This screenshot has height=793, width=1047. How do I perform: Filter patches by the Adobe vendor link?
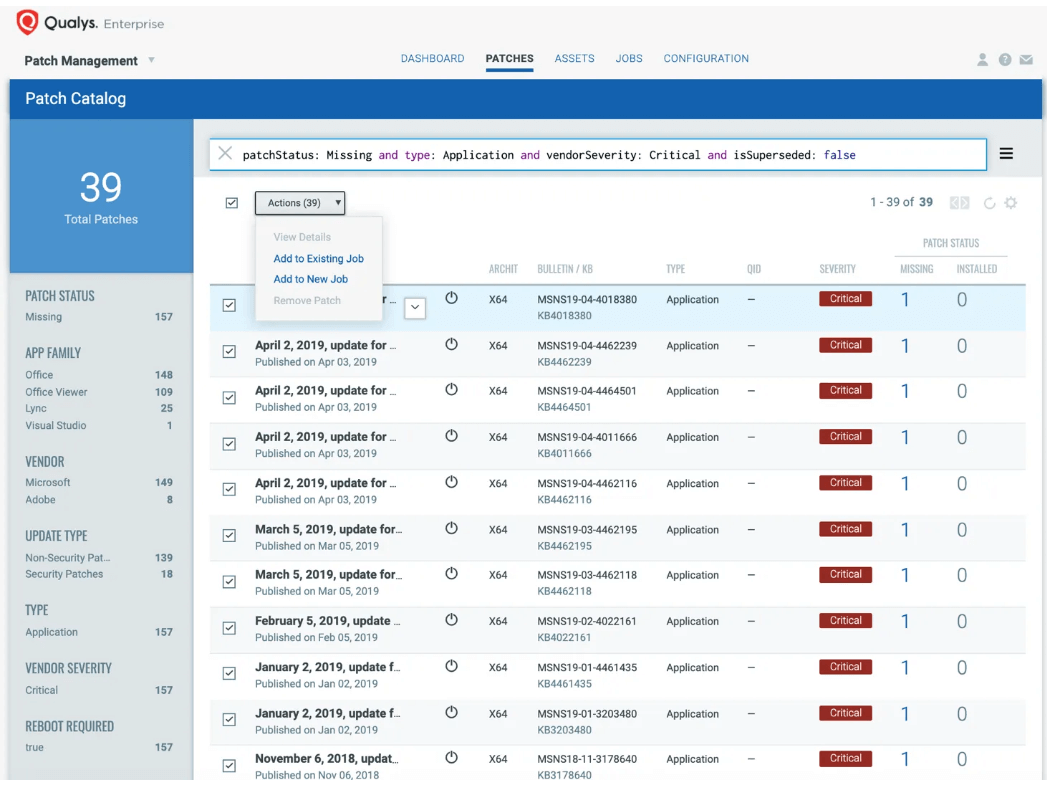(40, 501)
